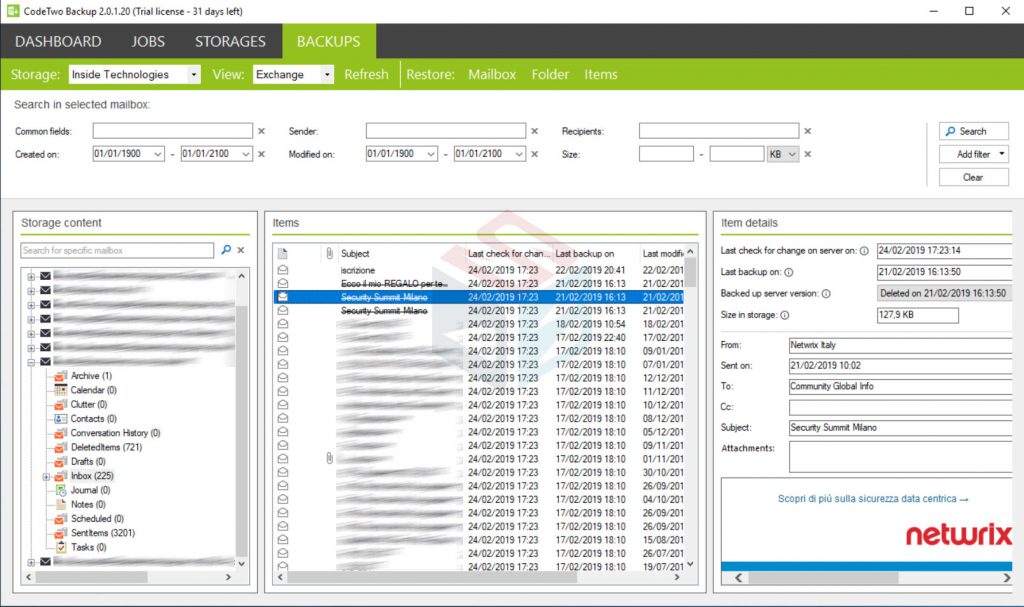Sort items by attachment paperclip column
The width and height of the screenshot is (1024, 607).
click(x=329, y=254)
